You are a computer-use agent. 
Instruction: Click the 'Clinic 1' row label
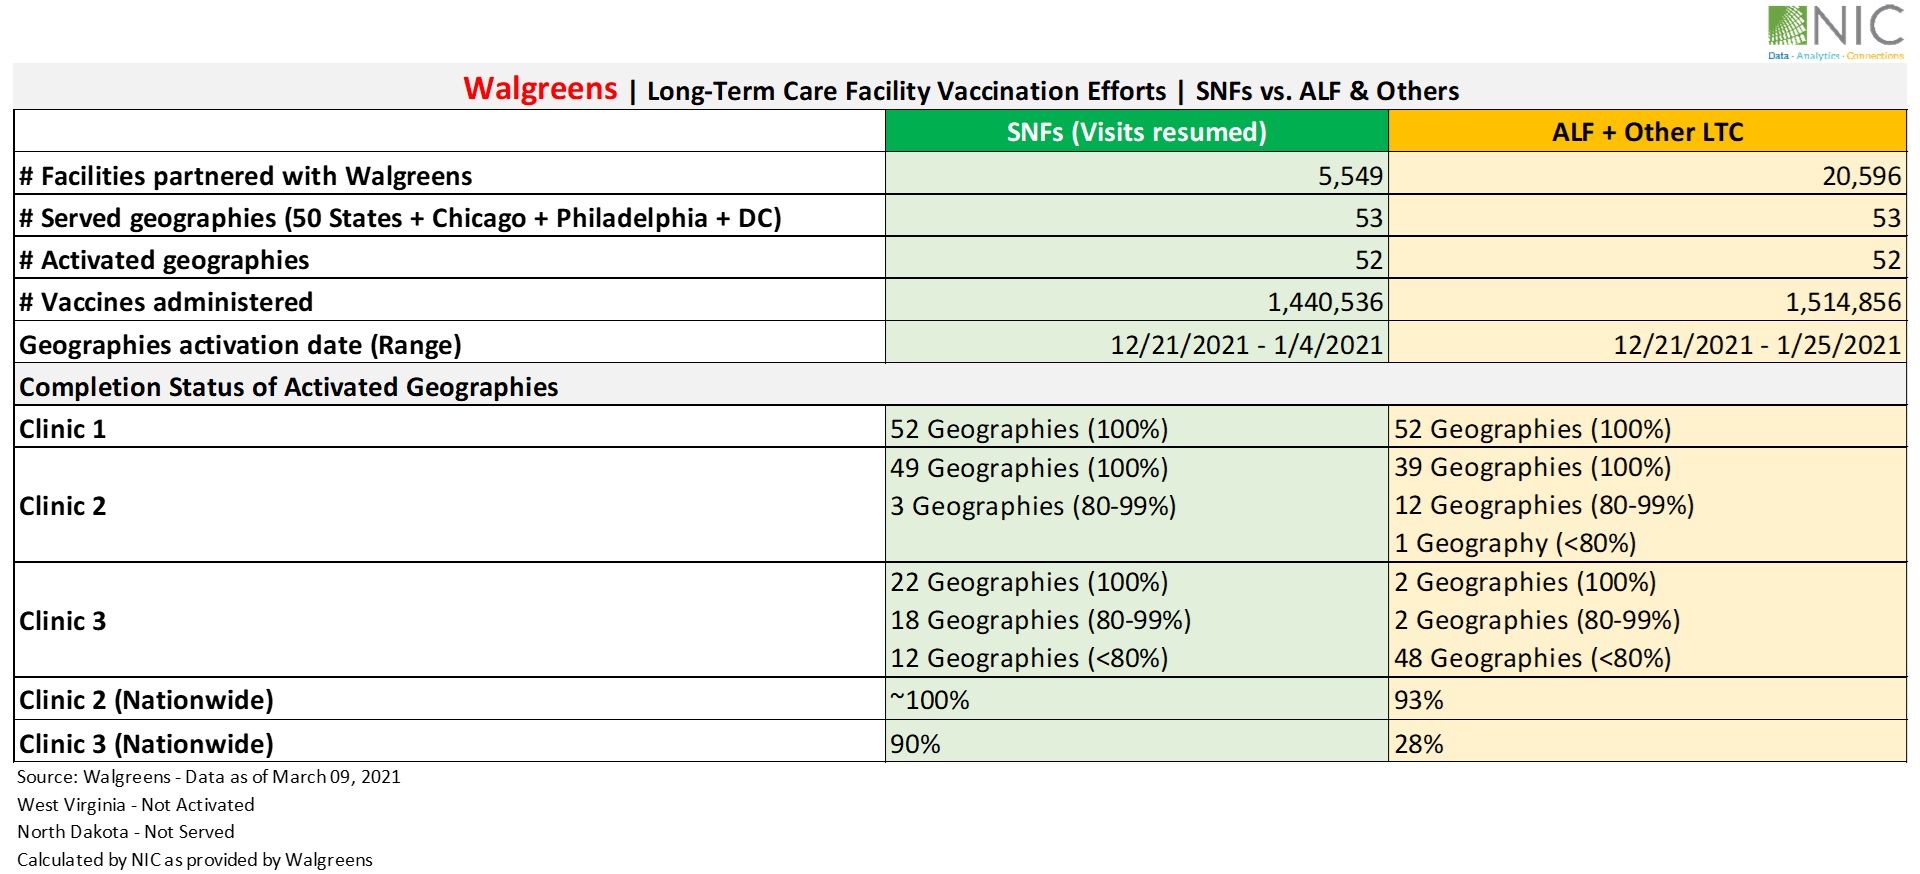pyautogui.click(x=62, y=429)
